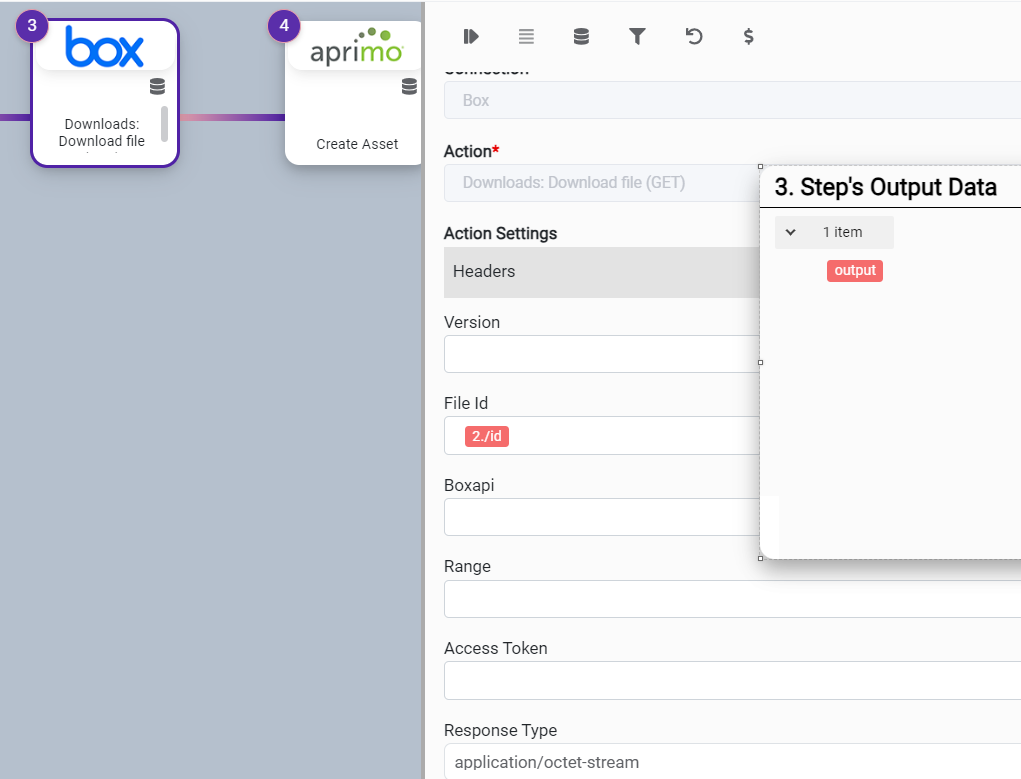Click the undo reset arrow icon

(x=693, y=37)
